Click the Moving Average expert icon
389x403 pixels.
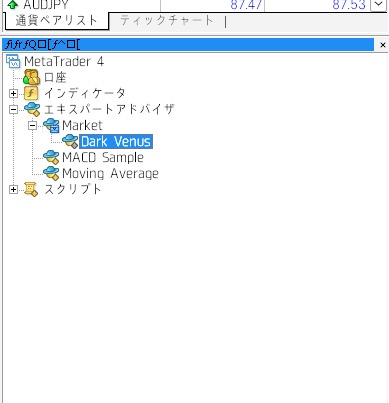click(x=51, y=173)
